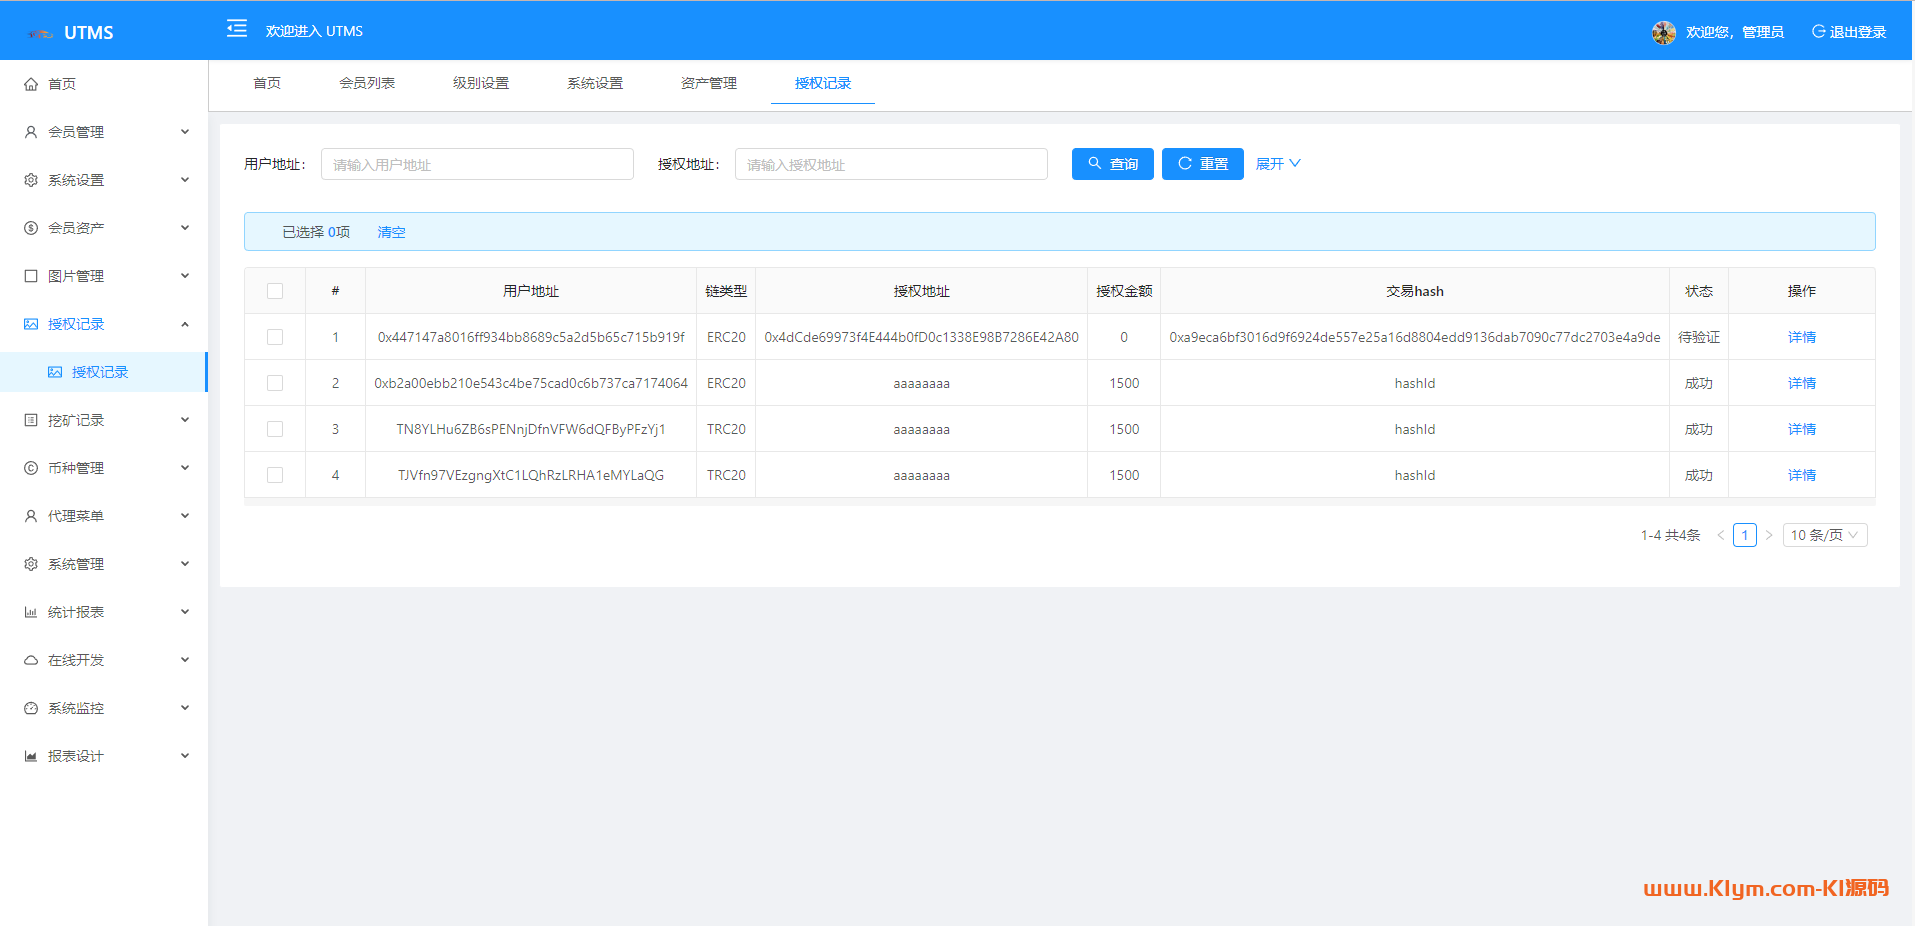Select the checkbox for row 3
The image size is (1915, 926).
(x=275, y=429)
